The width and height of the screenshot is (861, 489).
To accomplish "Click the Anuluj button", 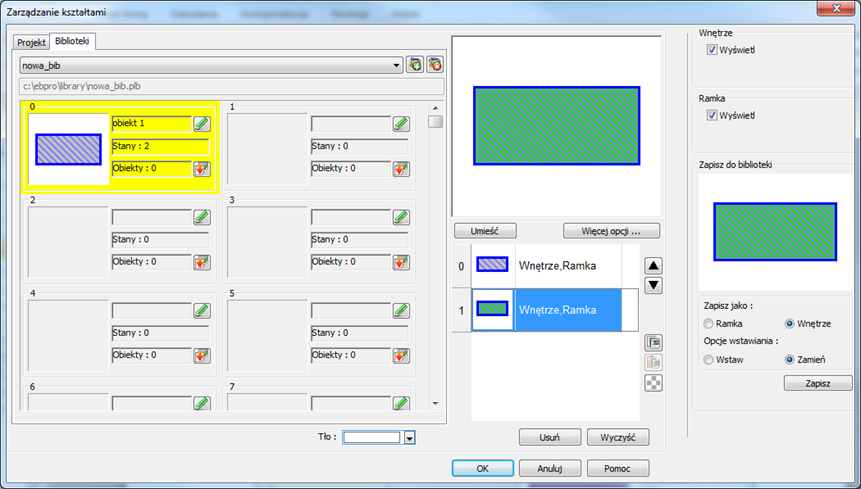I will point(550,468).
